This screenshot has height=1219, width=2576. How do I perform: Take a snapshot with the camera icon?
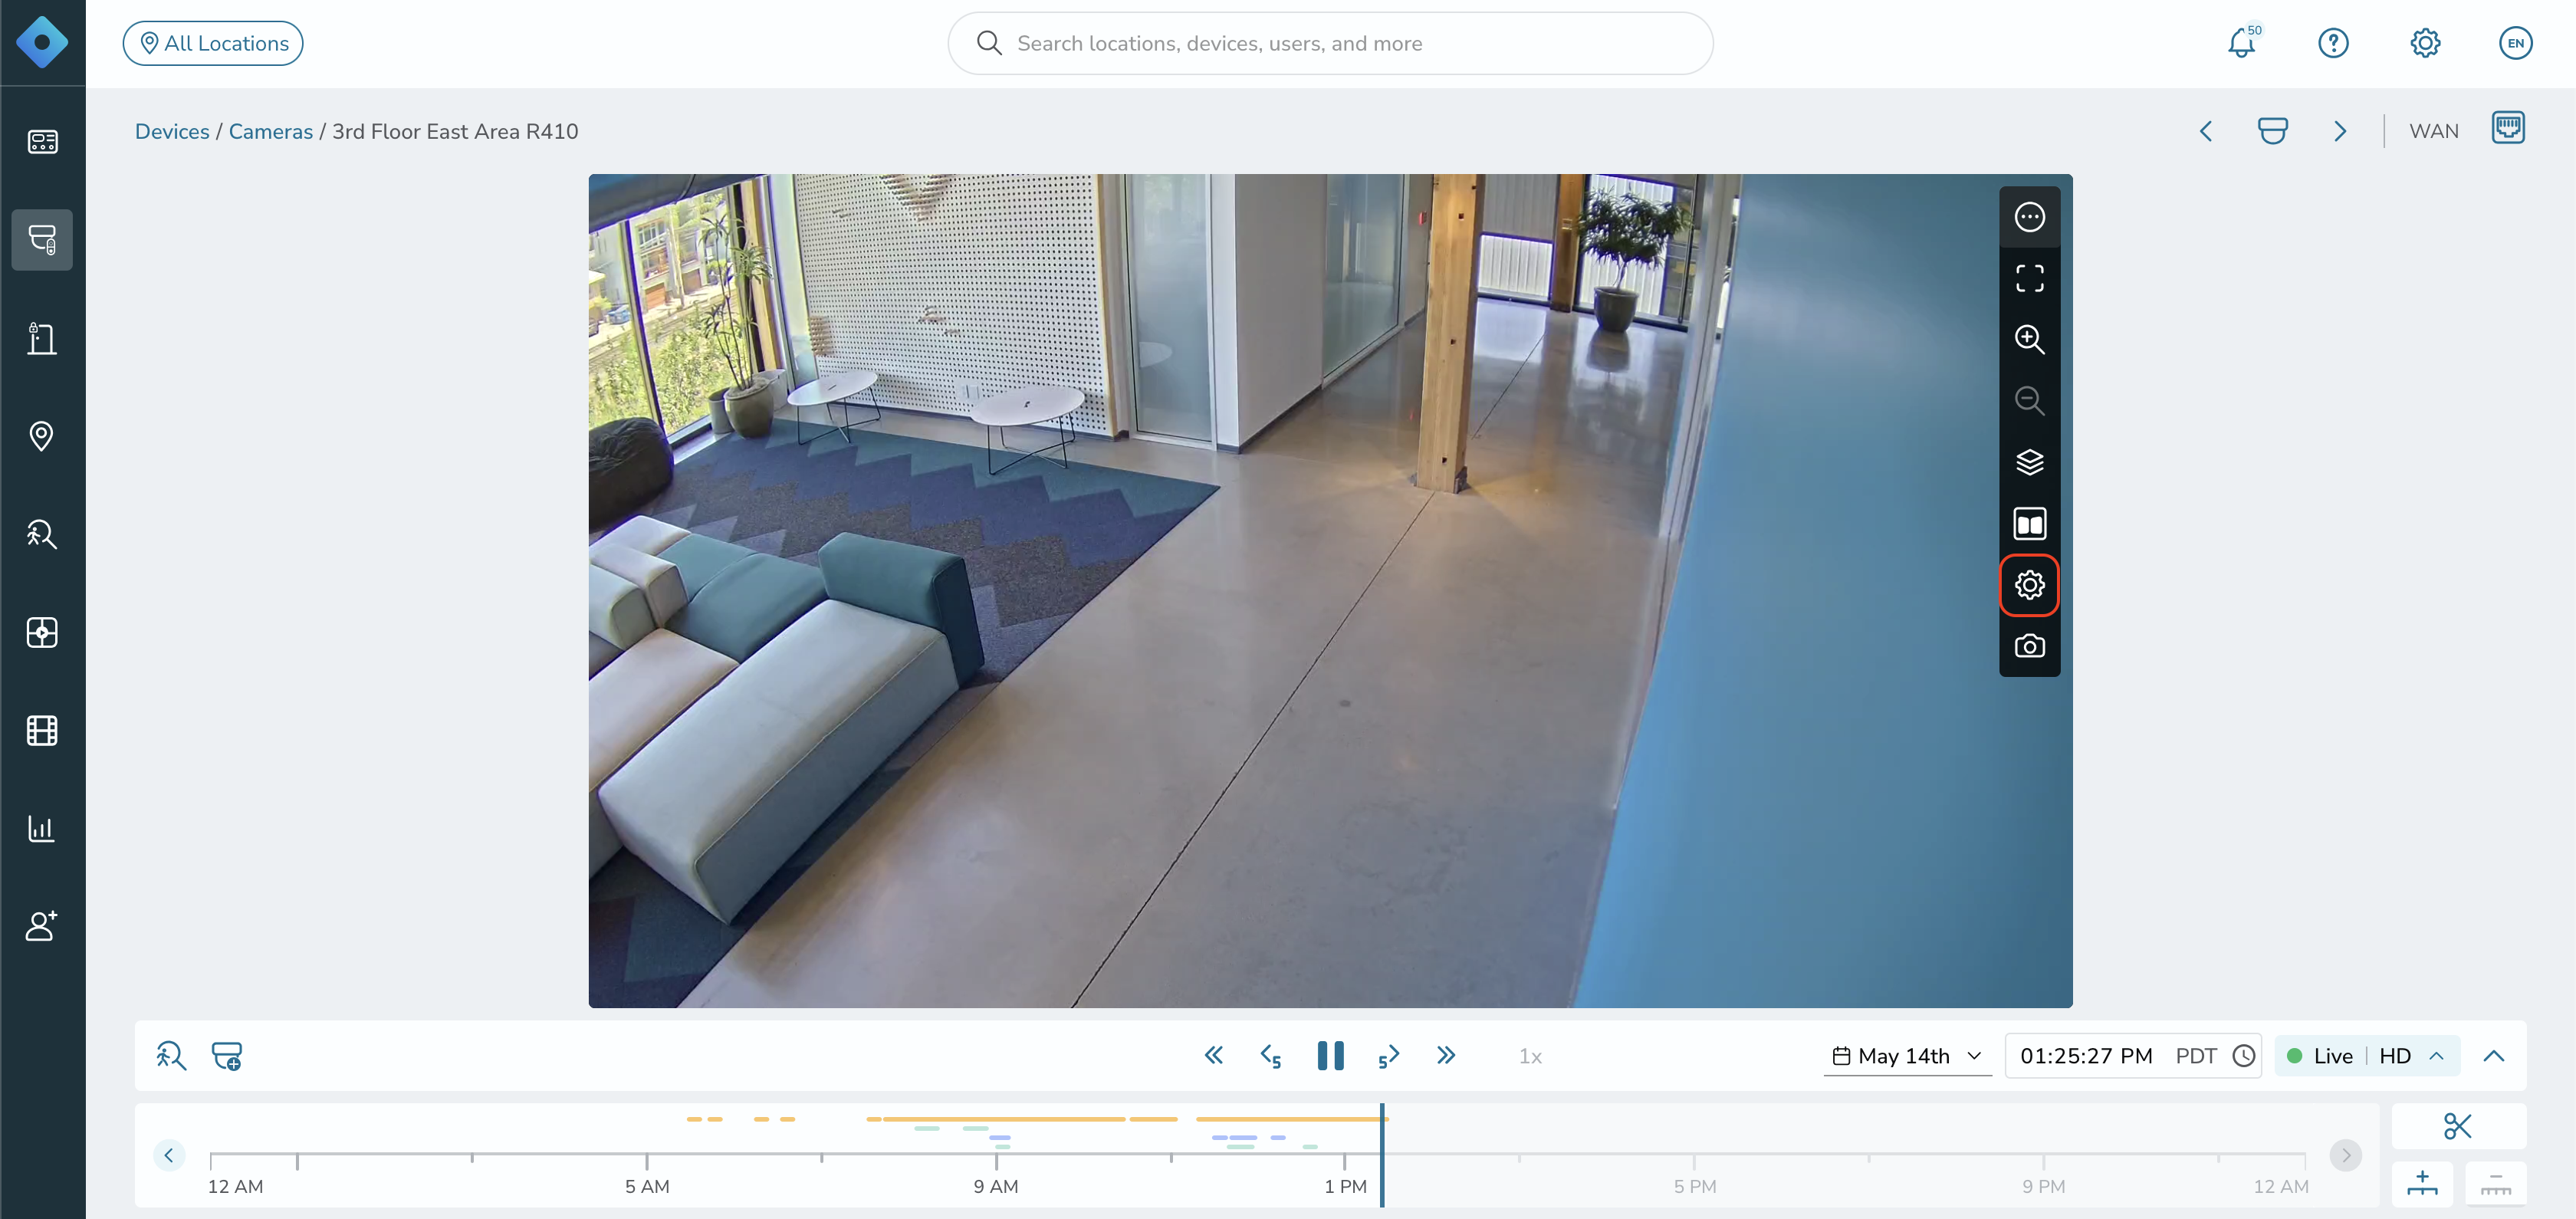click(x=2029, y=647)
